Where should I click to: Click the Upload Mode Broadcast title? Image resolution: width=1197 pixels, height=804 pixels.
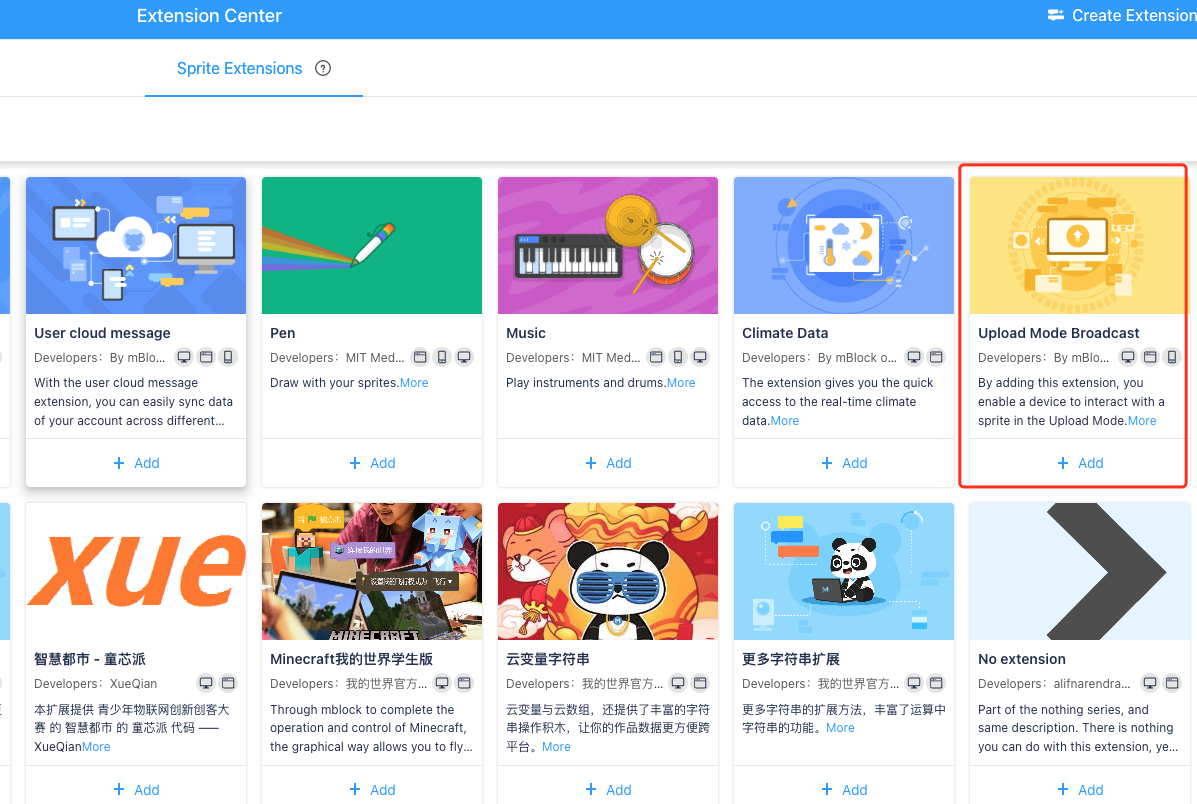pyautogui.click(x=1058, y=333)
